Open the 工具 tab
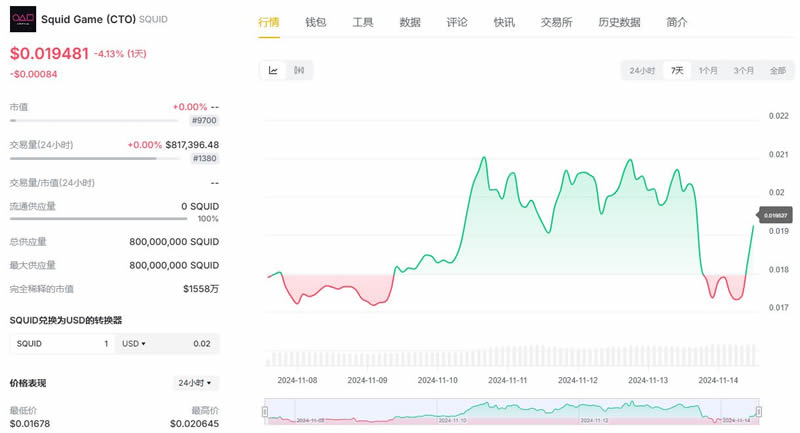 363,22
